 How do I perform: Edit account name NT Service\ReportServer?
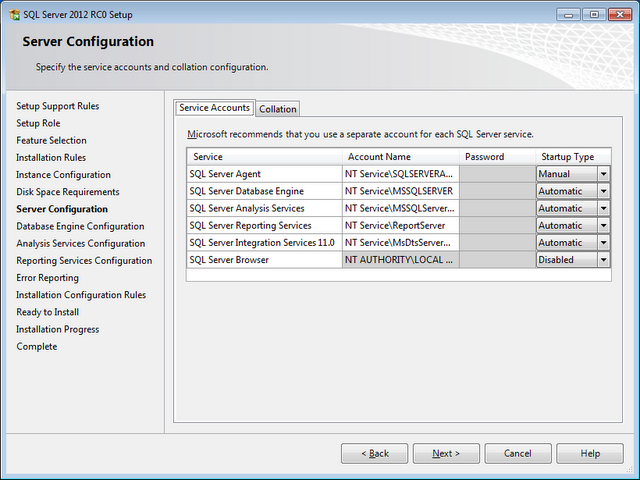[x=400, y=225]
